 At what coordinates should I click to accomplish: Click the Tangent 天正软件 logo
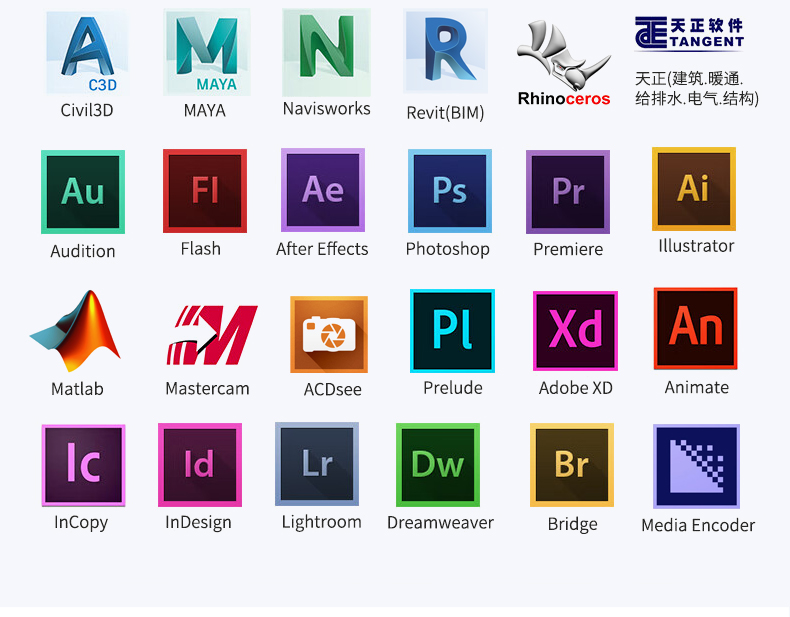pos(689,33)
